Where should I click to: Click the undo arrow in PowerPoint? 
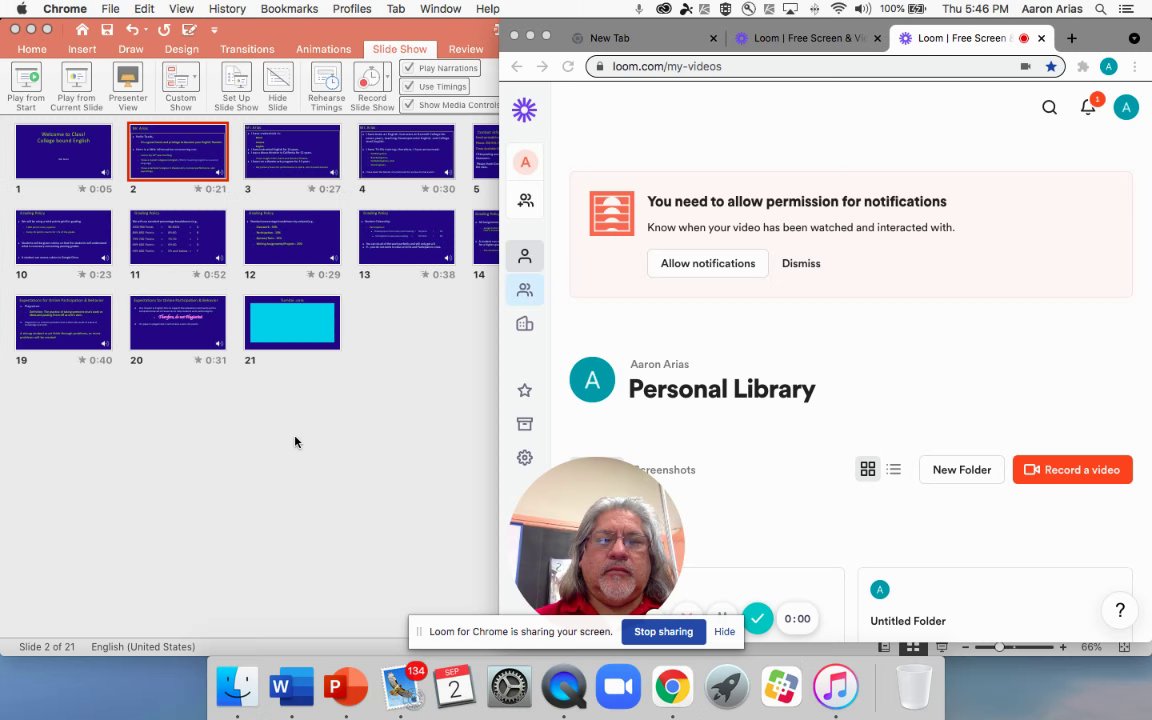tap(132, 29)
